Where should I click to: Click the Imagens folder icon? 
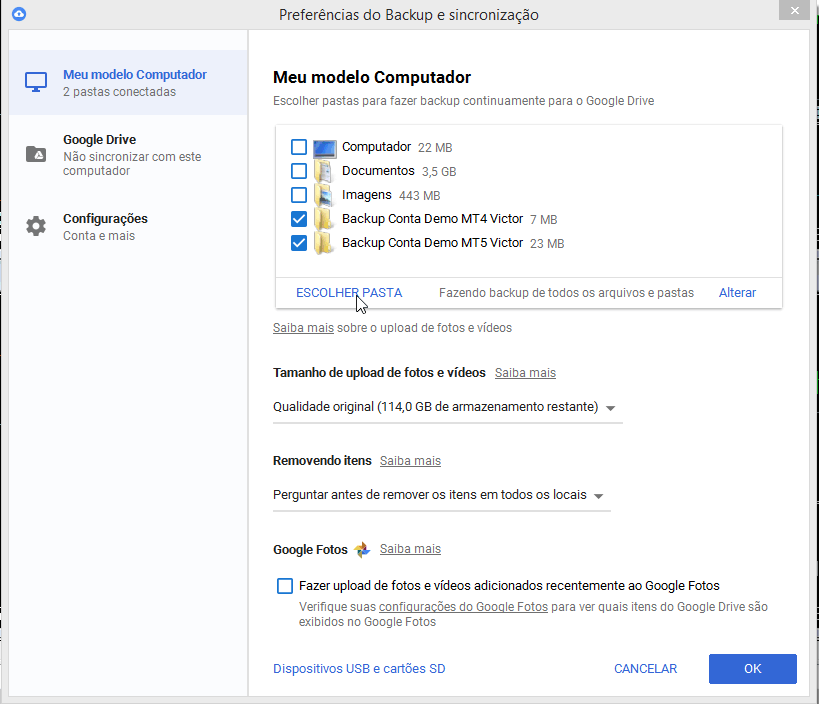tap(324, 195)
